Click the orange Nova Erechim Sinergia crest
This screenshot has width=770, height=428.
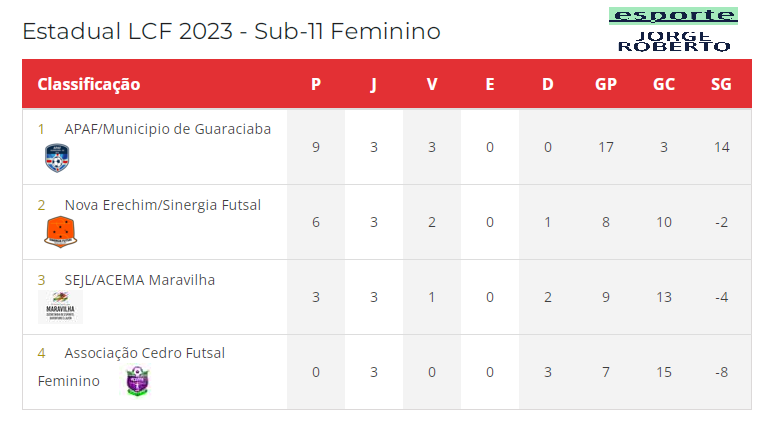(60, 232)
